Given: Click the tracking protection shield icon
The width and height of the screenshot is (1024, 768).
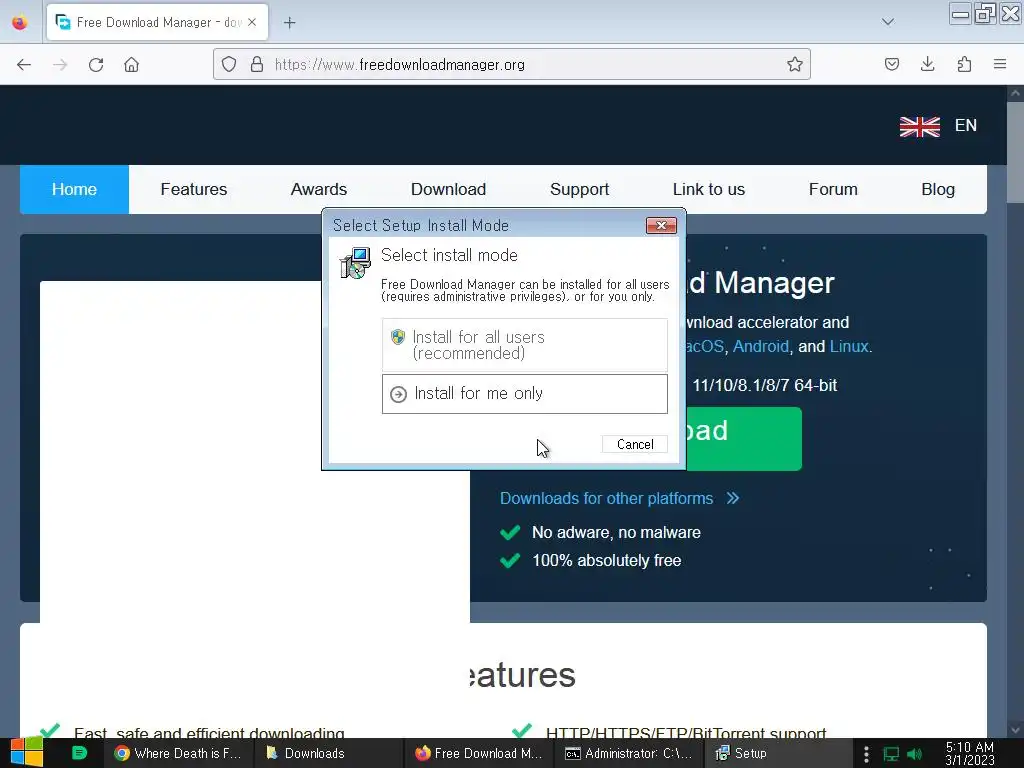Looking at the screenshot, I should coord(229,65).
